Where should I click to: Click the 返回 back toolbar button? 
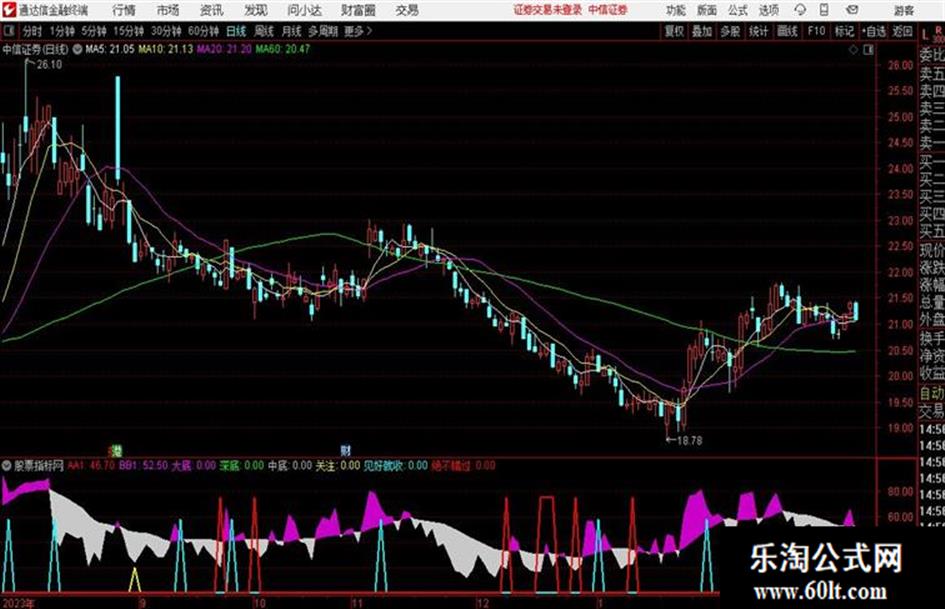coord(902,31)
